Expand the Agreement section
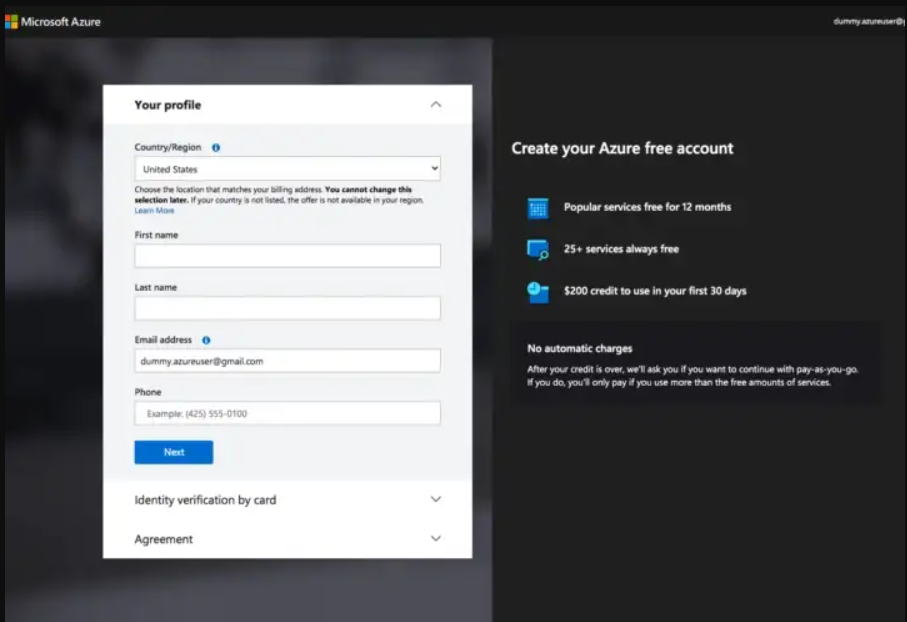This screenshot has width=907, height=622. pos(435,539)
